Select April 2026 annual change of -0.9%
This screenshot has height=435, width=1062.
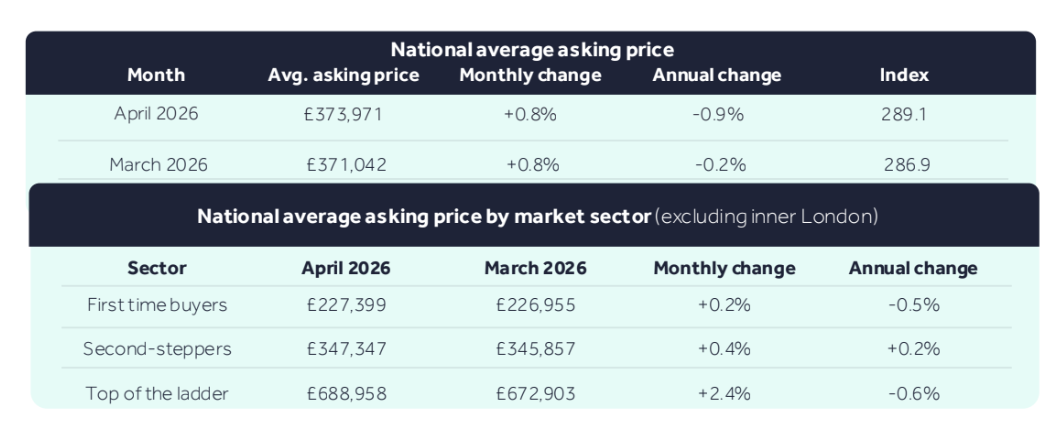pos(717,114)
